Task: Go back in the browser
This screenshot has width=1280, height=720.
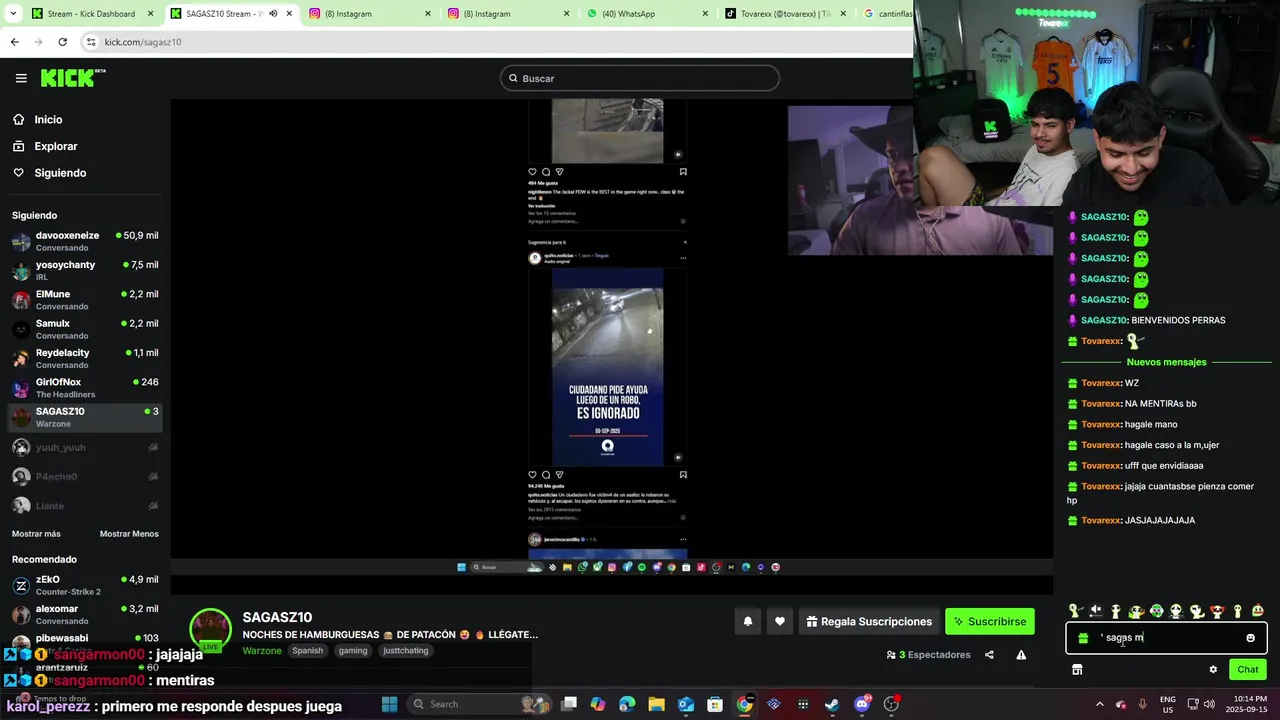Action: click(14, 42)
